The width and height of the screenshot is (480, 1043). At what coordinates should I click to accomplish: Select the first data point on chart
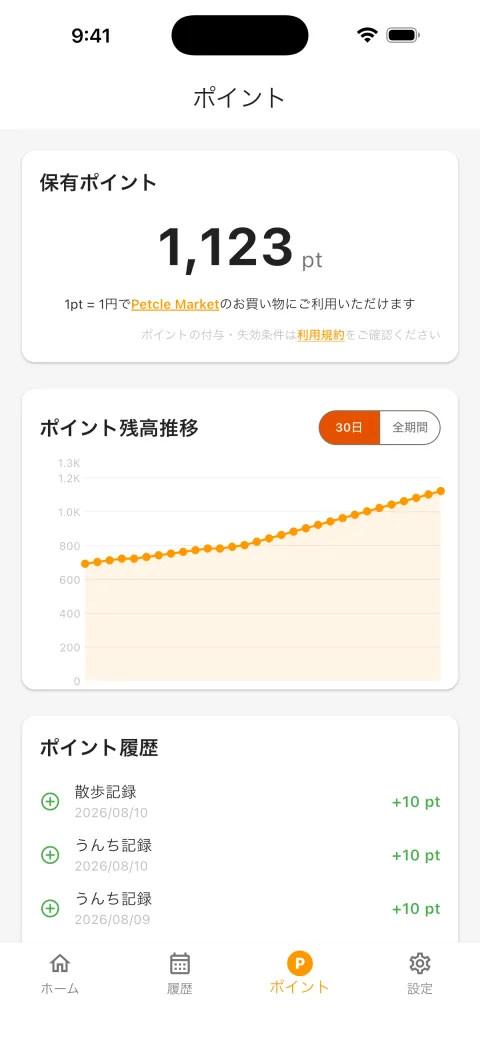(x=85, y=564)
